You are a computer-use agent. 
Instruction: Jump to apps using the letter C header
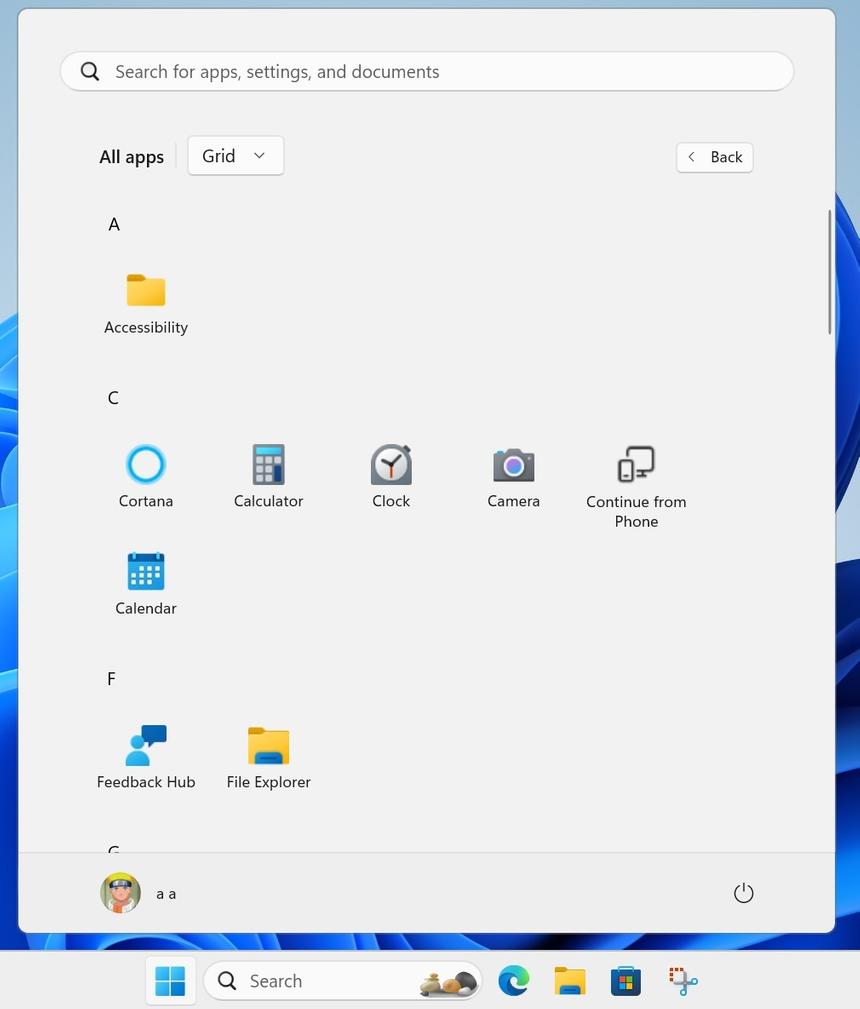(x=113, y=397)
